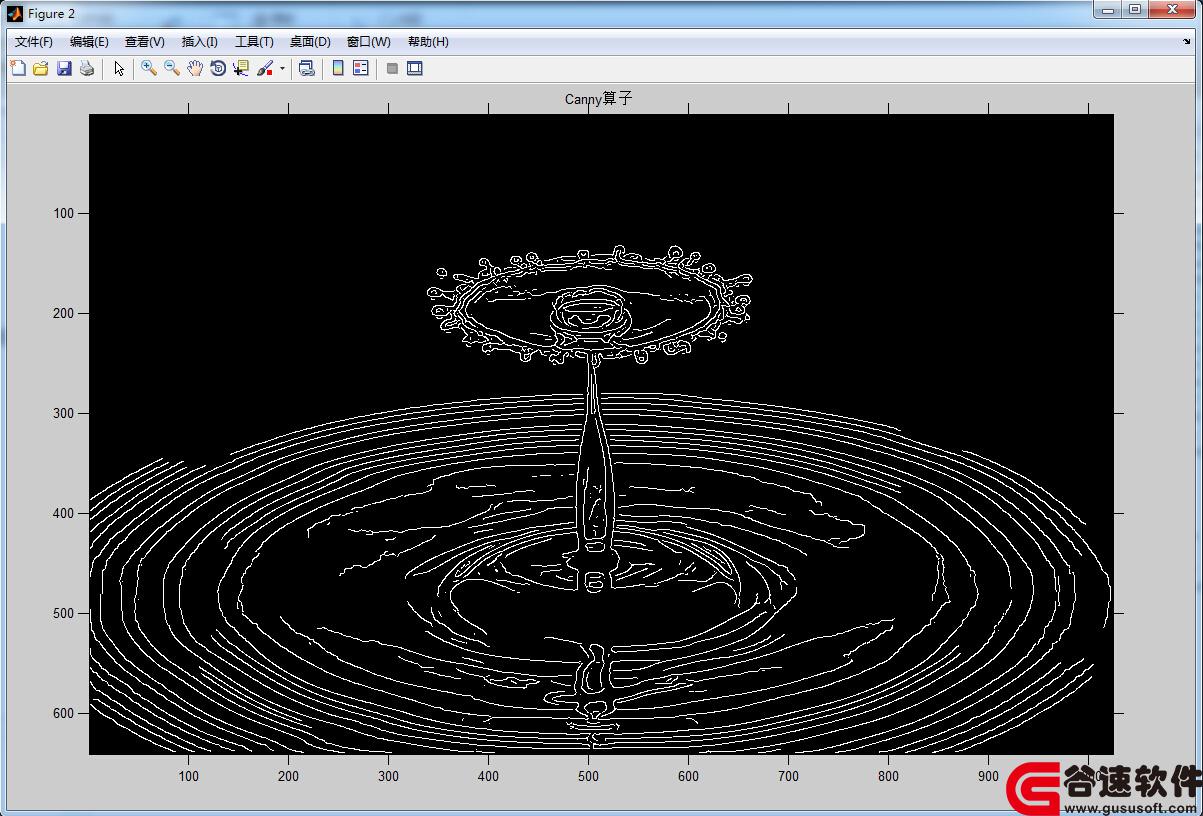Print the figure using the printer icon
Screen dimensions: 1203x816
[x=87, y=68]
